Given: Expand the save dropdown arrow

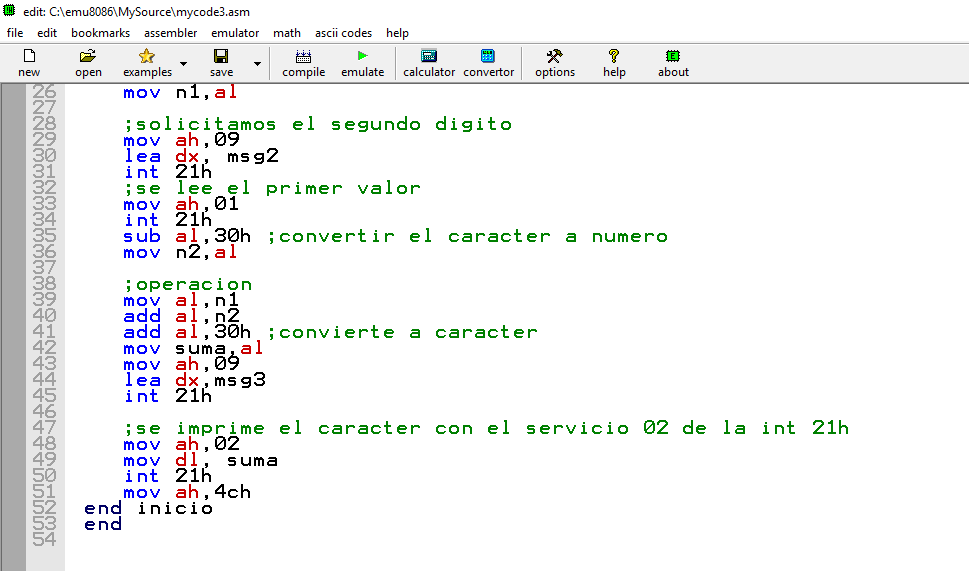Looking at the screenshot, I should pos(258,64).
